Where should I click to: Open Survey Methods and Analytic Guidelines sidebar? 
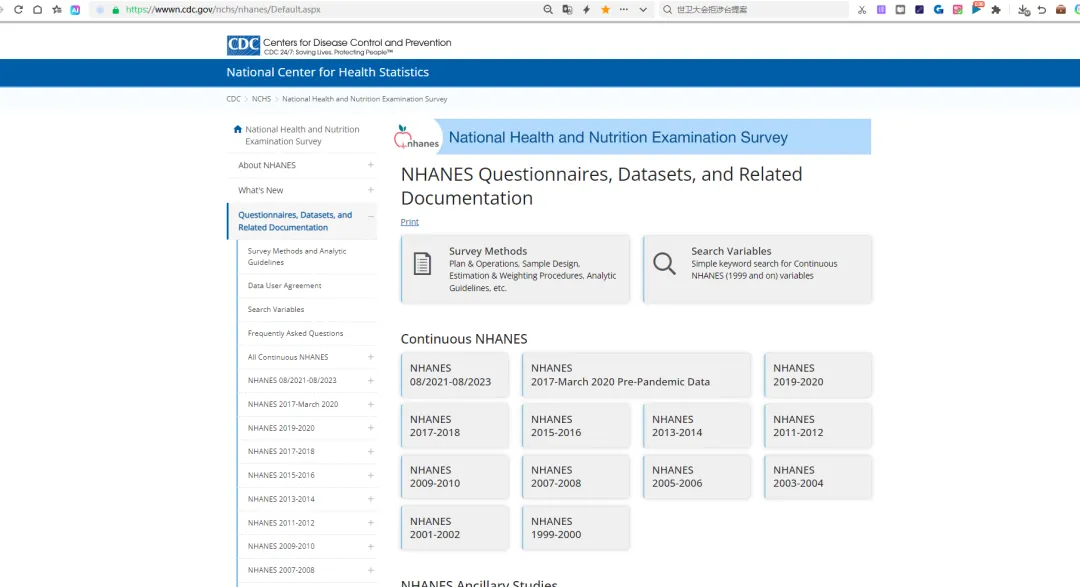click(297, 256)
